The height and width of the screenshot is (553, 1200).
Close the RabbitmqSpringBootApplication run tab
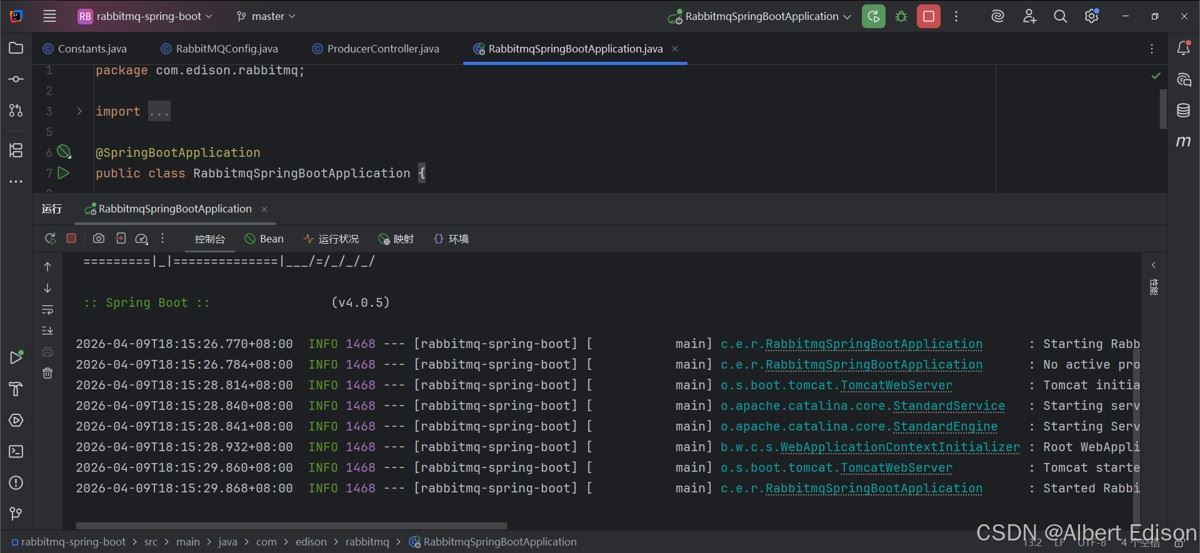click(265, 209)
